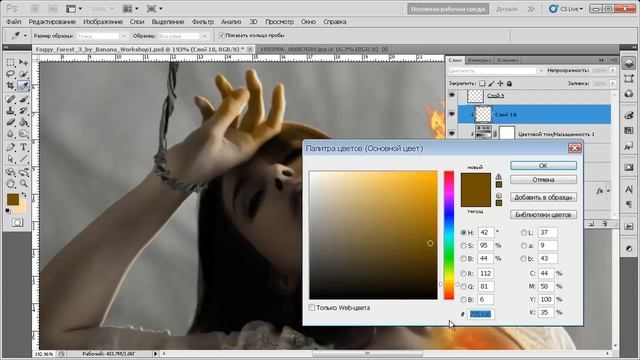Image resolution: width=640 pixels, height=360 pixels.
Task: Switch to the Контуры panel tab
Action: pyautogui.click(x=479, y=60)
